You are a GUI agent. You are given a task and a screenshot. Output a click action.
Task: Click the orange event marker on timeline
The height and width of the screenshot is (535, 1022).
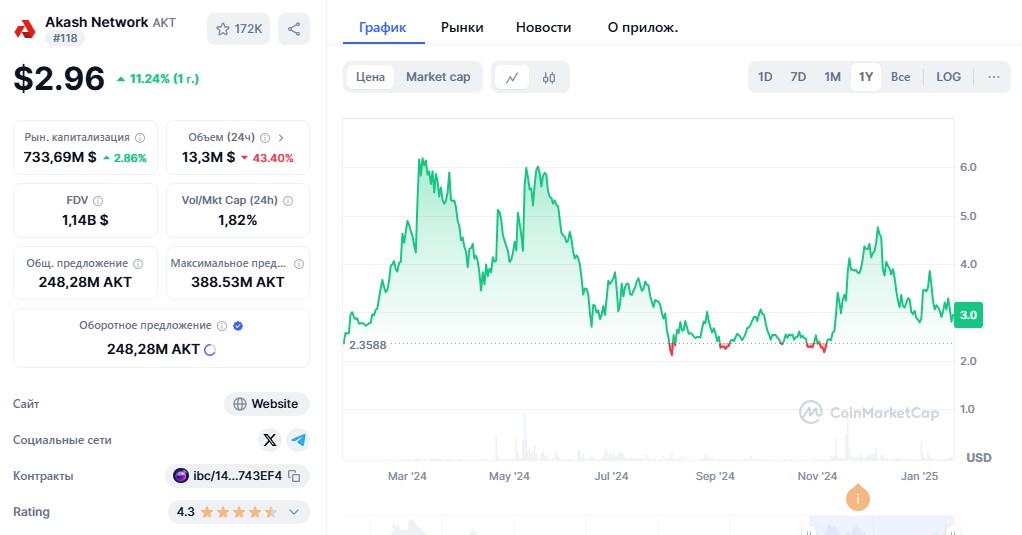tap(857, 497)
